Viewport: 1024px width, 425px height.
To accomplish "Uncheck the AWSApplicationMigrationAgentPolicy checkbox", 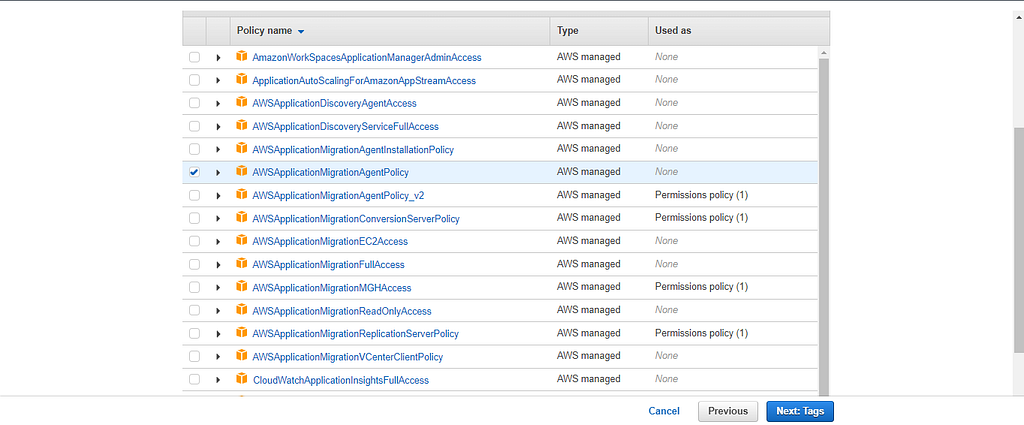I will (194, 172).
